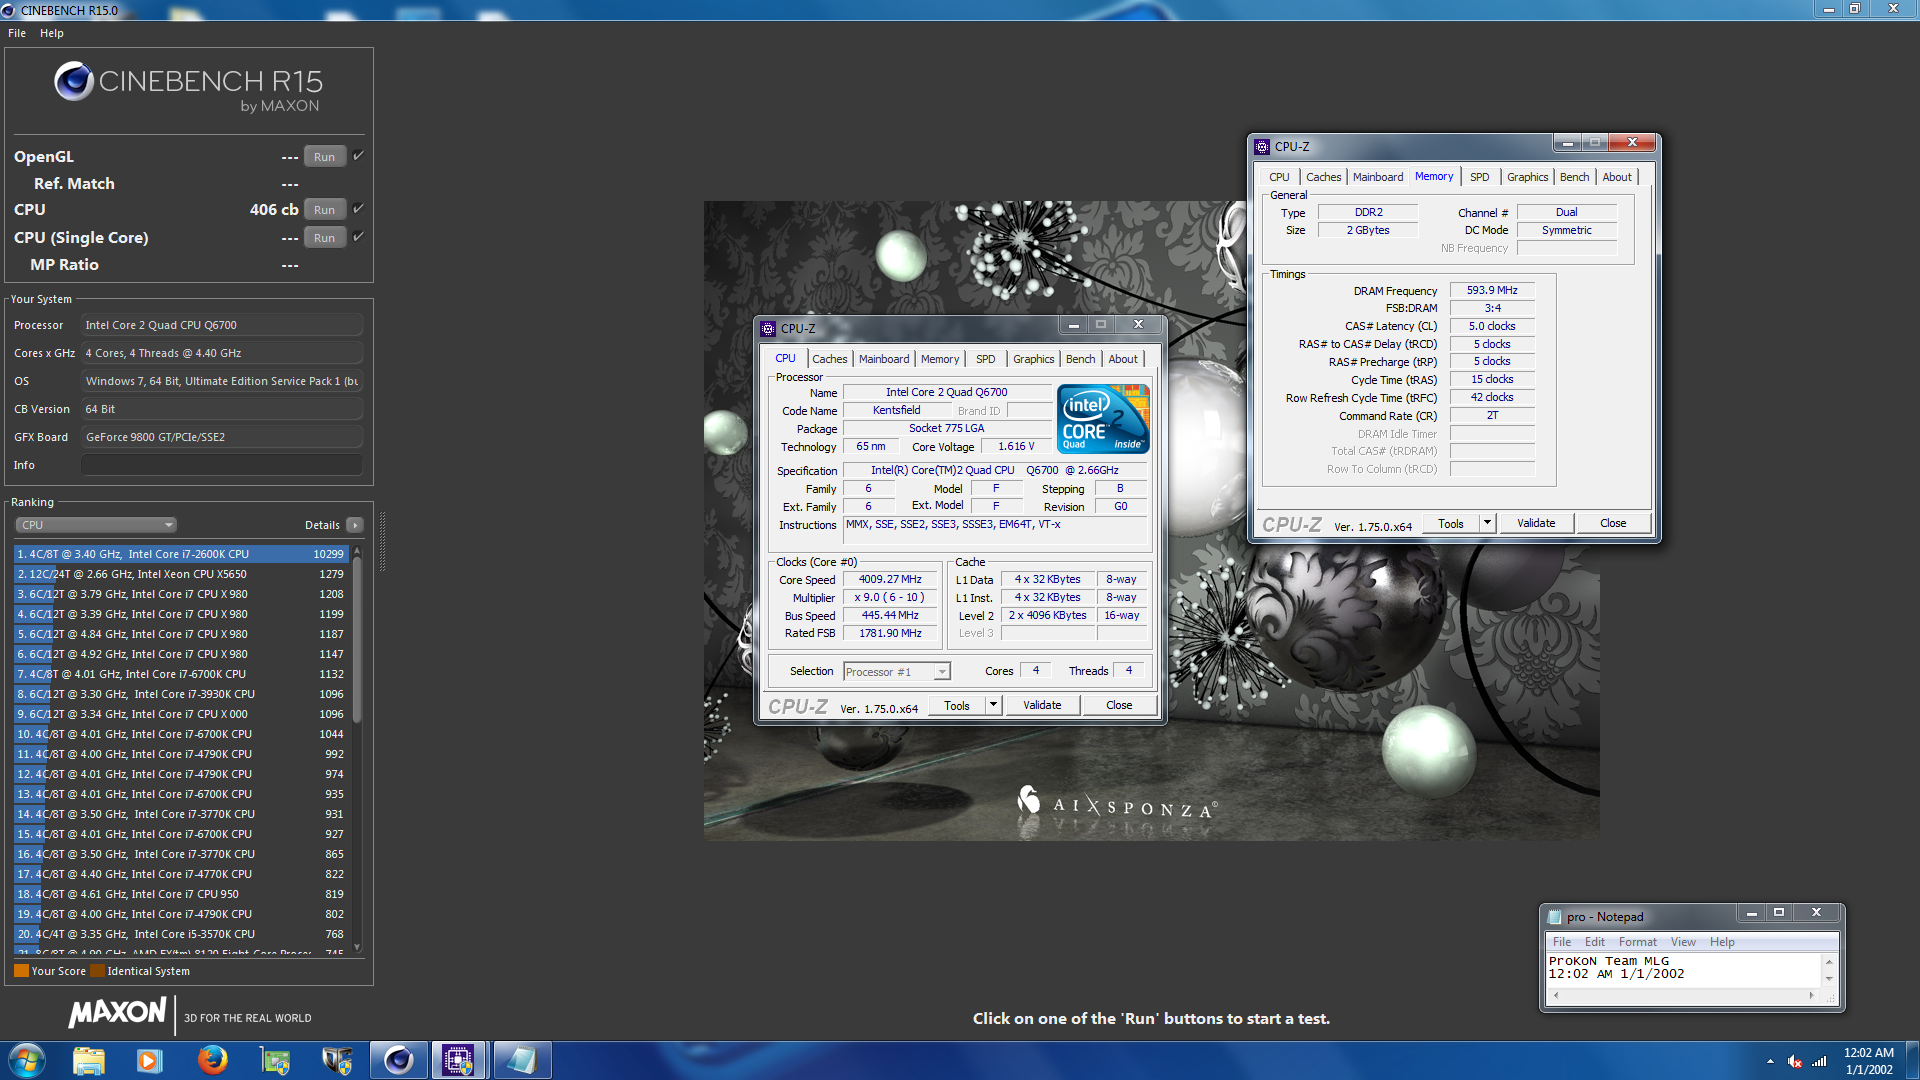The image size is (1920, 1080).
Task: Switch to Caches tab in CPU-Z CPU window
Action: click(x=829, y=359)
